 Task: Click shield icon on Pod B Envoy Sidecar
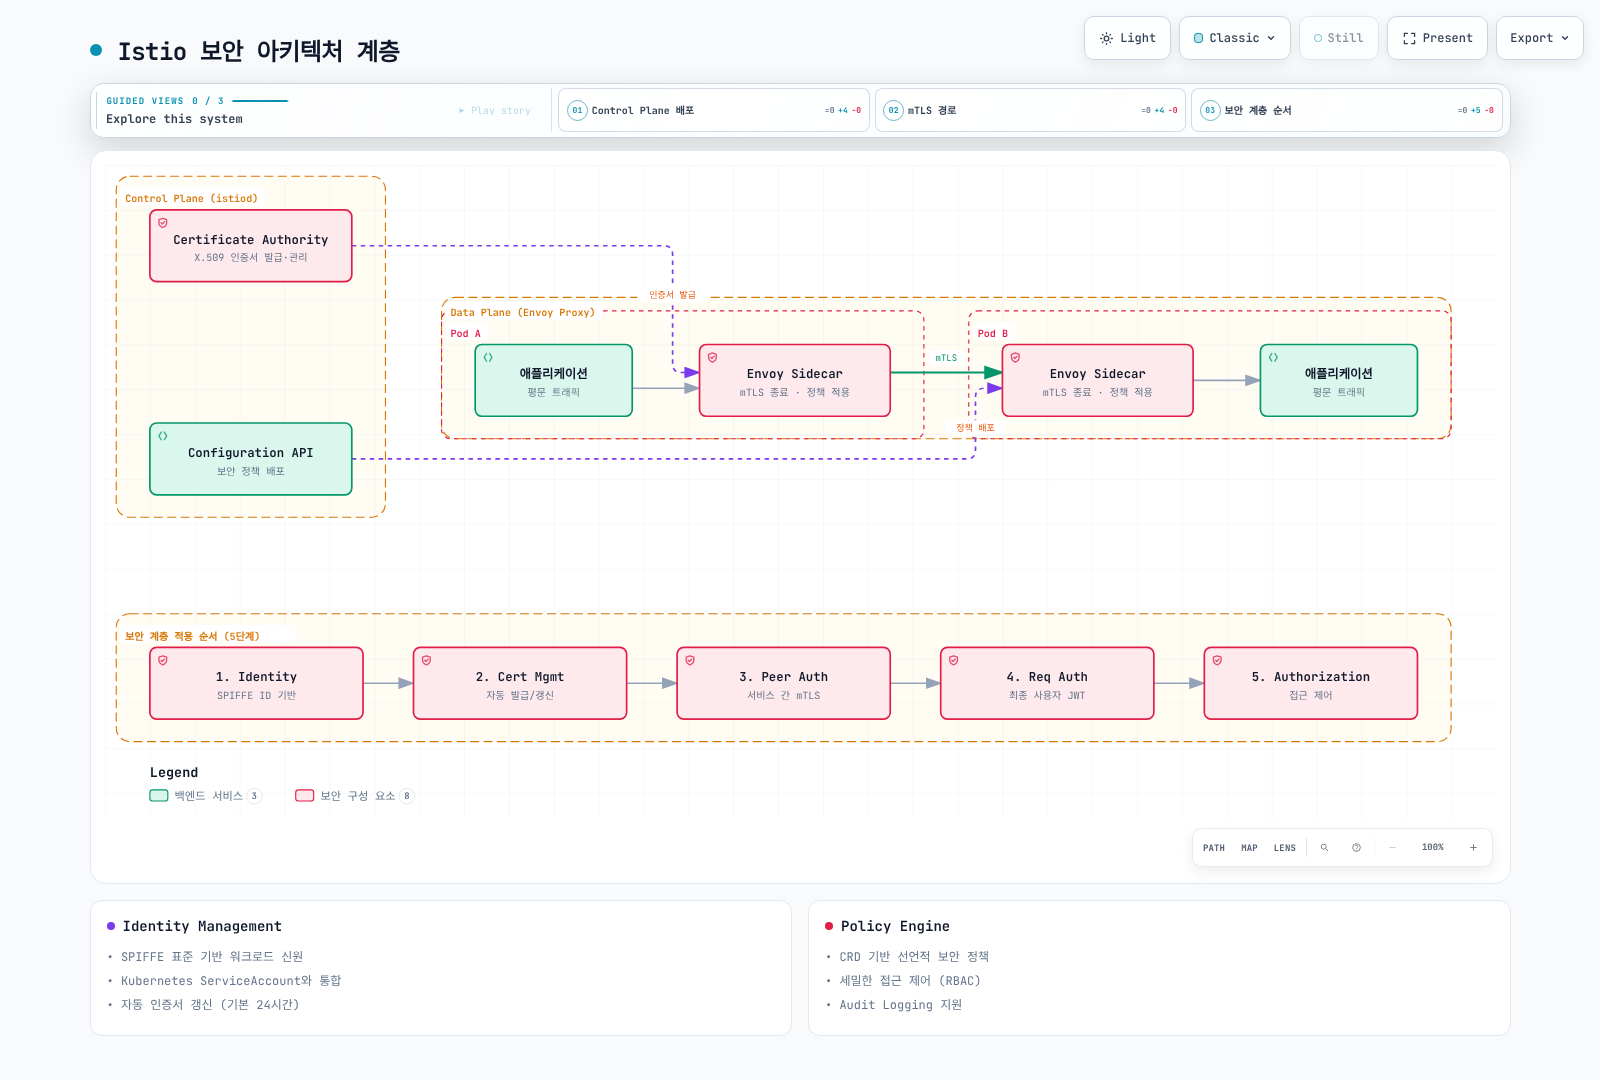1015,357
